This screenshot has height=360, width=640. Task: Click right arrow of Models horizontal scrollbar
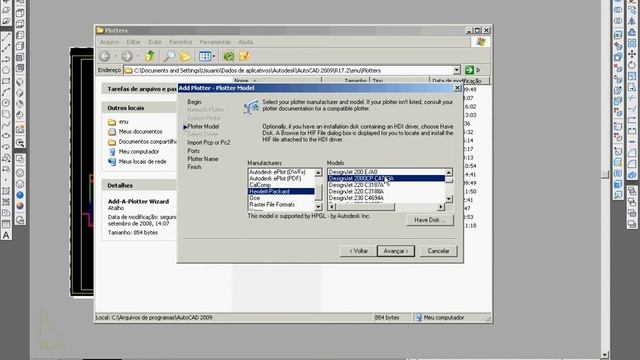(441, 207)
